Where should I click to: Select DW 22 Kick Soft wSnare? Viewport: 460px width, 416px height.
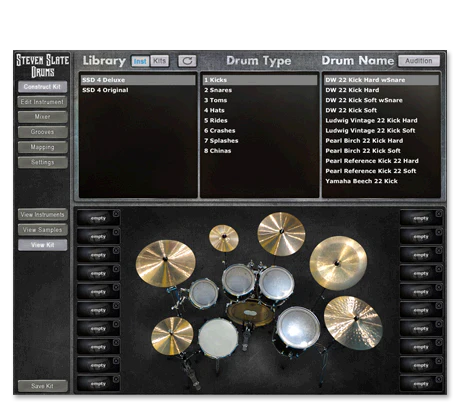click(381, 100)
